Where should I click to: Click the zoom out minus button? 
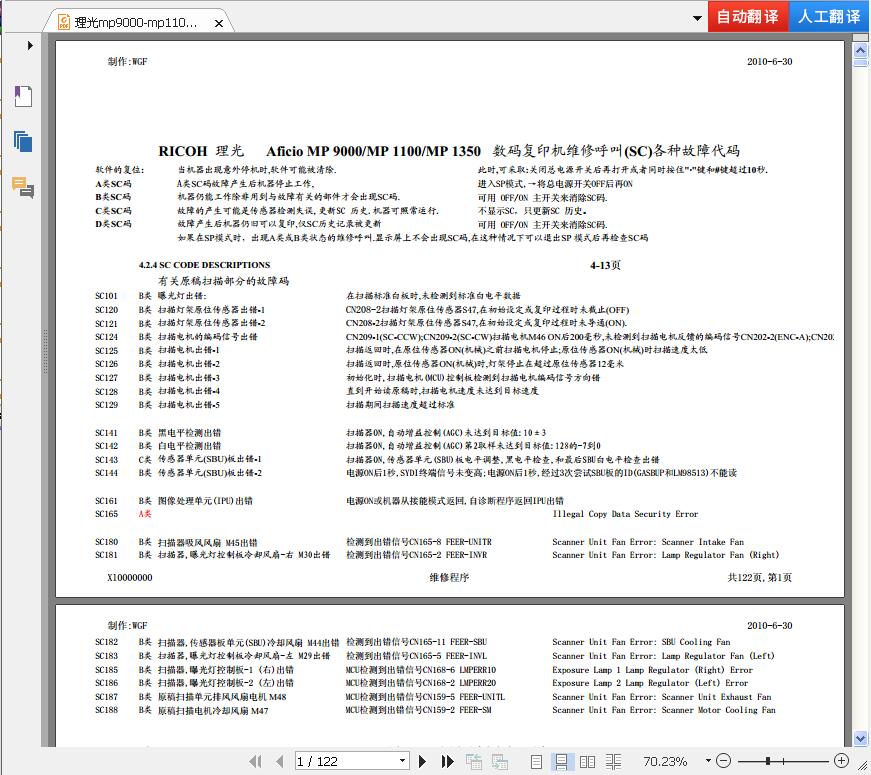[x=723, y=761]
